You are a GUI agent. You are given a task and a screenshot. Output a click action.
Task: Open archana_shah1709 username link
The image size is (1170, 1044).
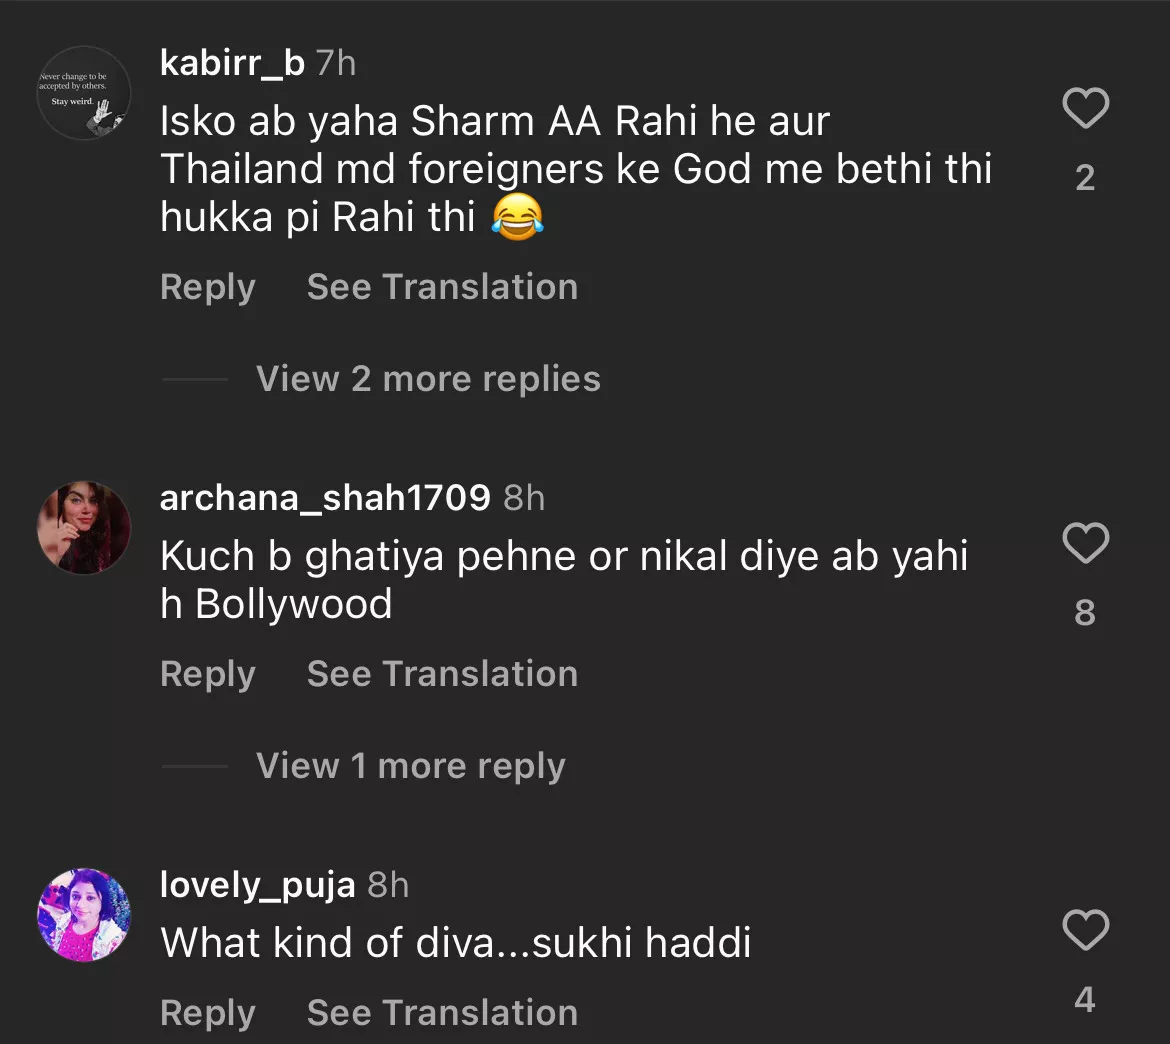tap(325, 497)
